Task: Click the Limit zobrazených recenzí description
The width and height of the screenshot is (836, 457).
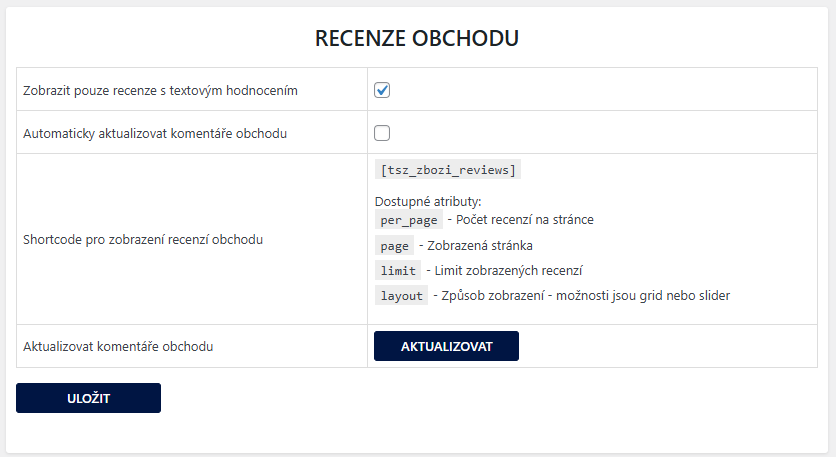Action: tap(508, 270)
